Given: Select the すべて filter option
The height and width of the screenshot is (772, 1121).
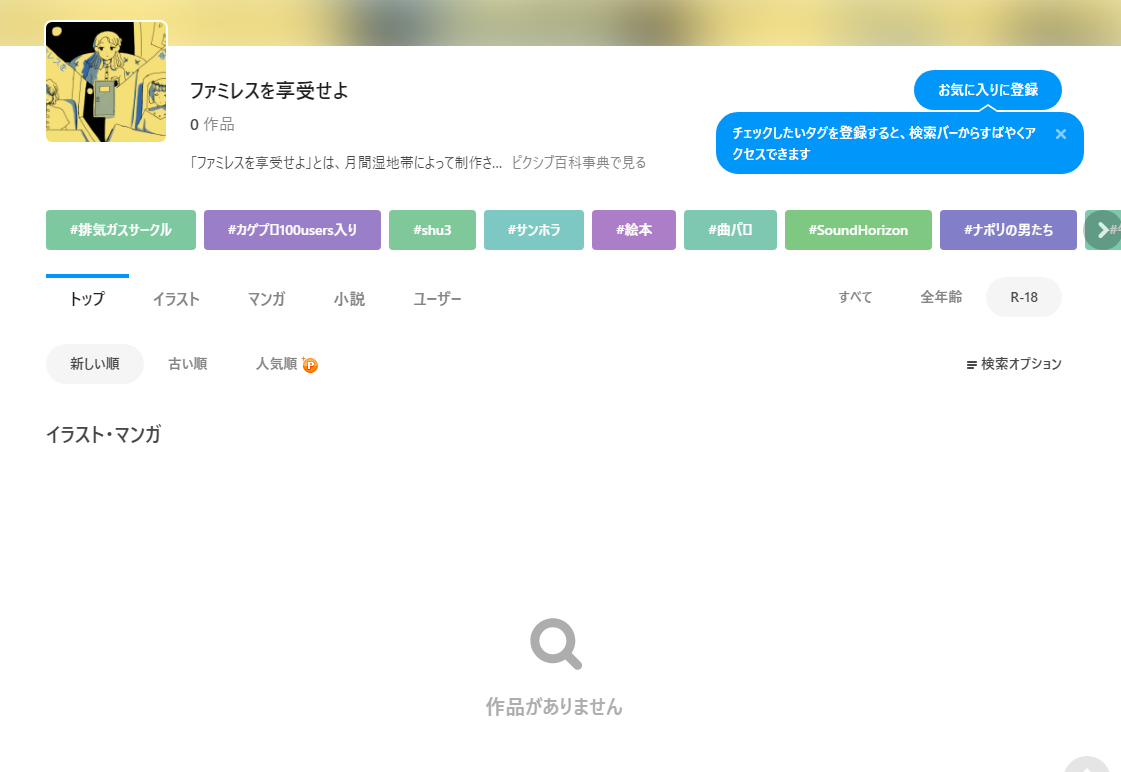Looking at the screenshot, I should (855, 297).
